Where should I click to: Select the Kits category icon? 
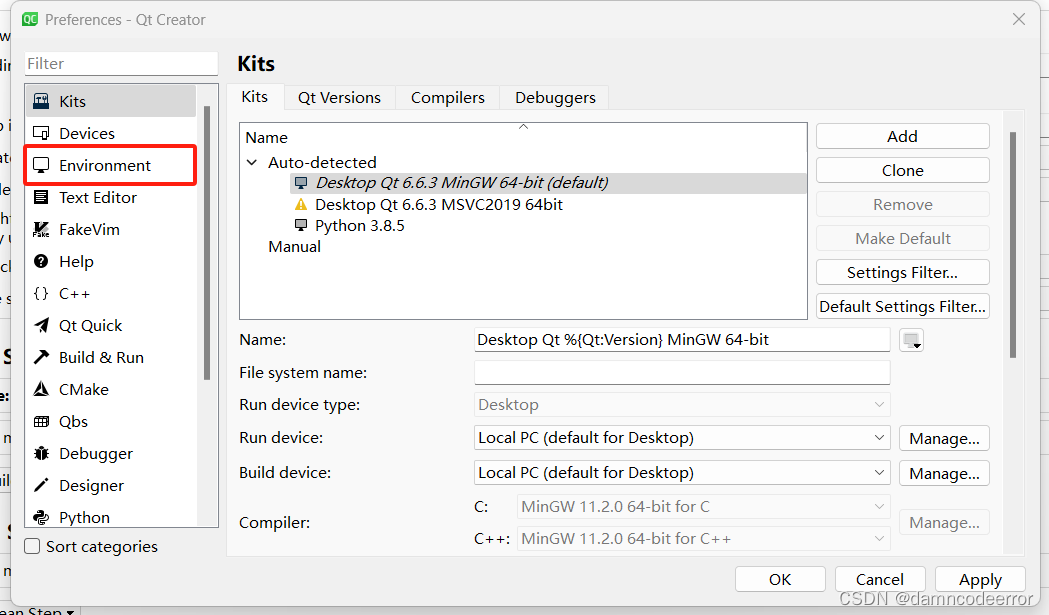(41, 102)
